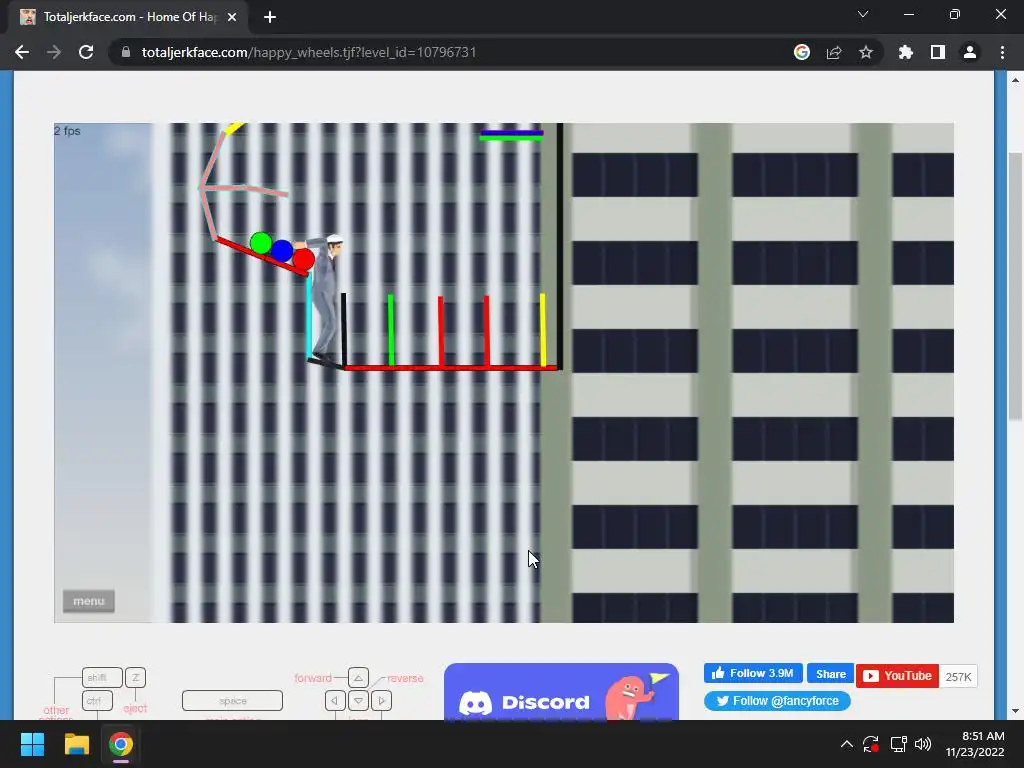Open the volume tray icon
1024x768 pixels.
click(923, 744)
